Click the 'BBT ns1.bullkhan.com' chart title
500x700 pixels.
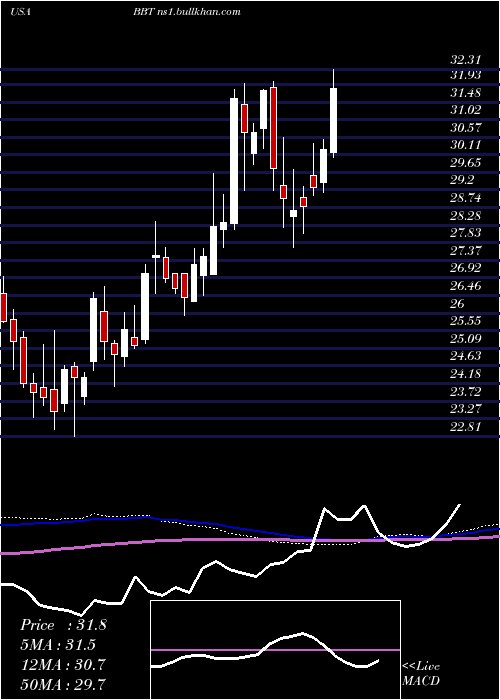click(187, 12)
